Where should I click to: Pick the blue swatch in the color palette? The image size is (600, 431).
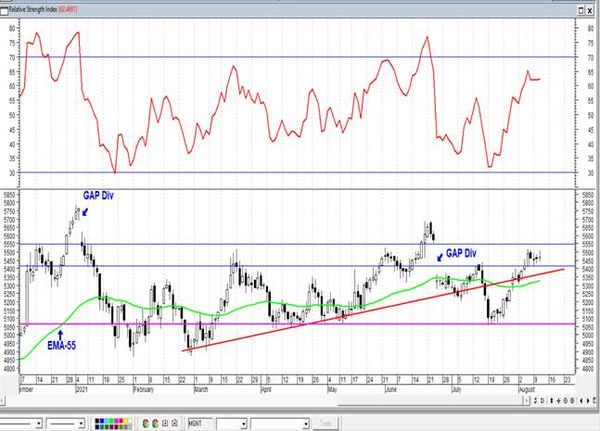click(x=102, y=421)
